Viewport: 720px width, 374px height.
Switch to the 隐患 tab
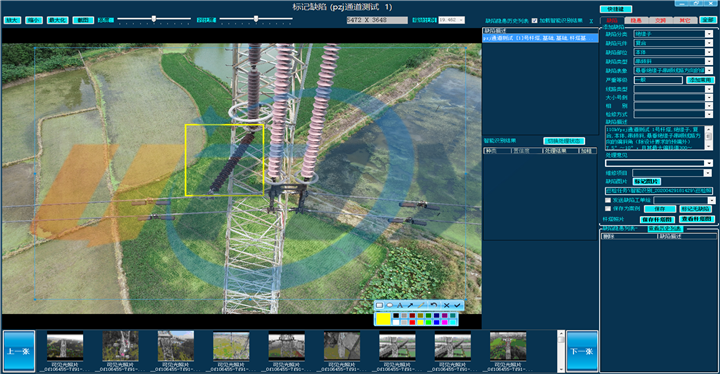(636, 20)
